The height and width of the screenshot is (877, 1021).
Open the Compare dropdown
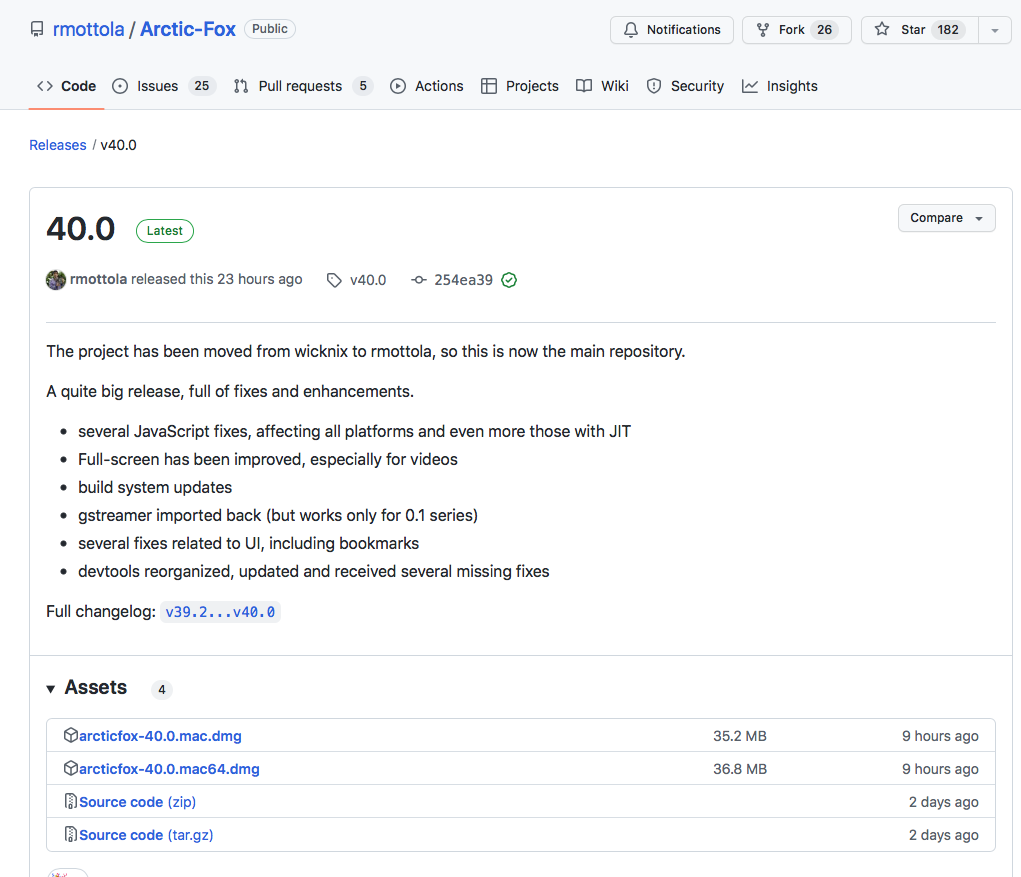pyautogui.click(x=946, y=218)
